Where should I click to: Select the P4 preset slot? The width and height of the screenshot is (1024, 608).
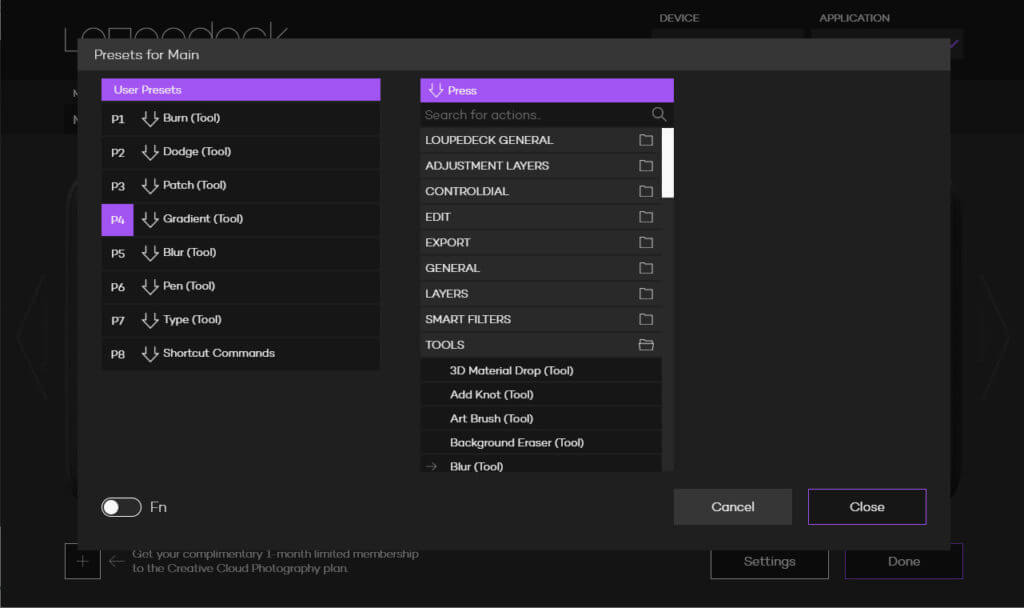[117, 220]
